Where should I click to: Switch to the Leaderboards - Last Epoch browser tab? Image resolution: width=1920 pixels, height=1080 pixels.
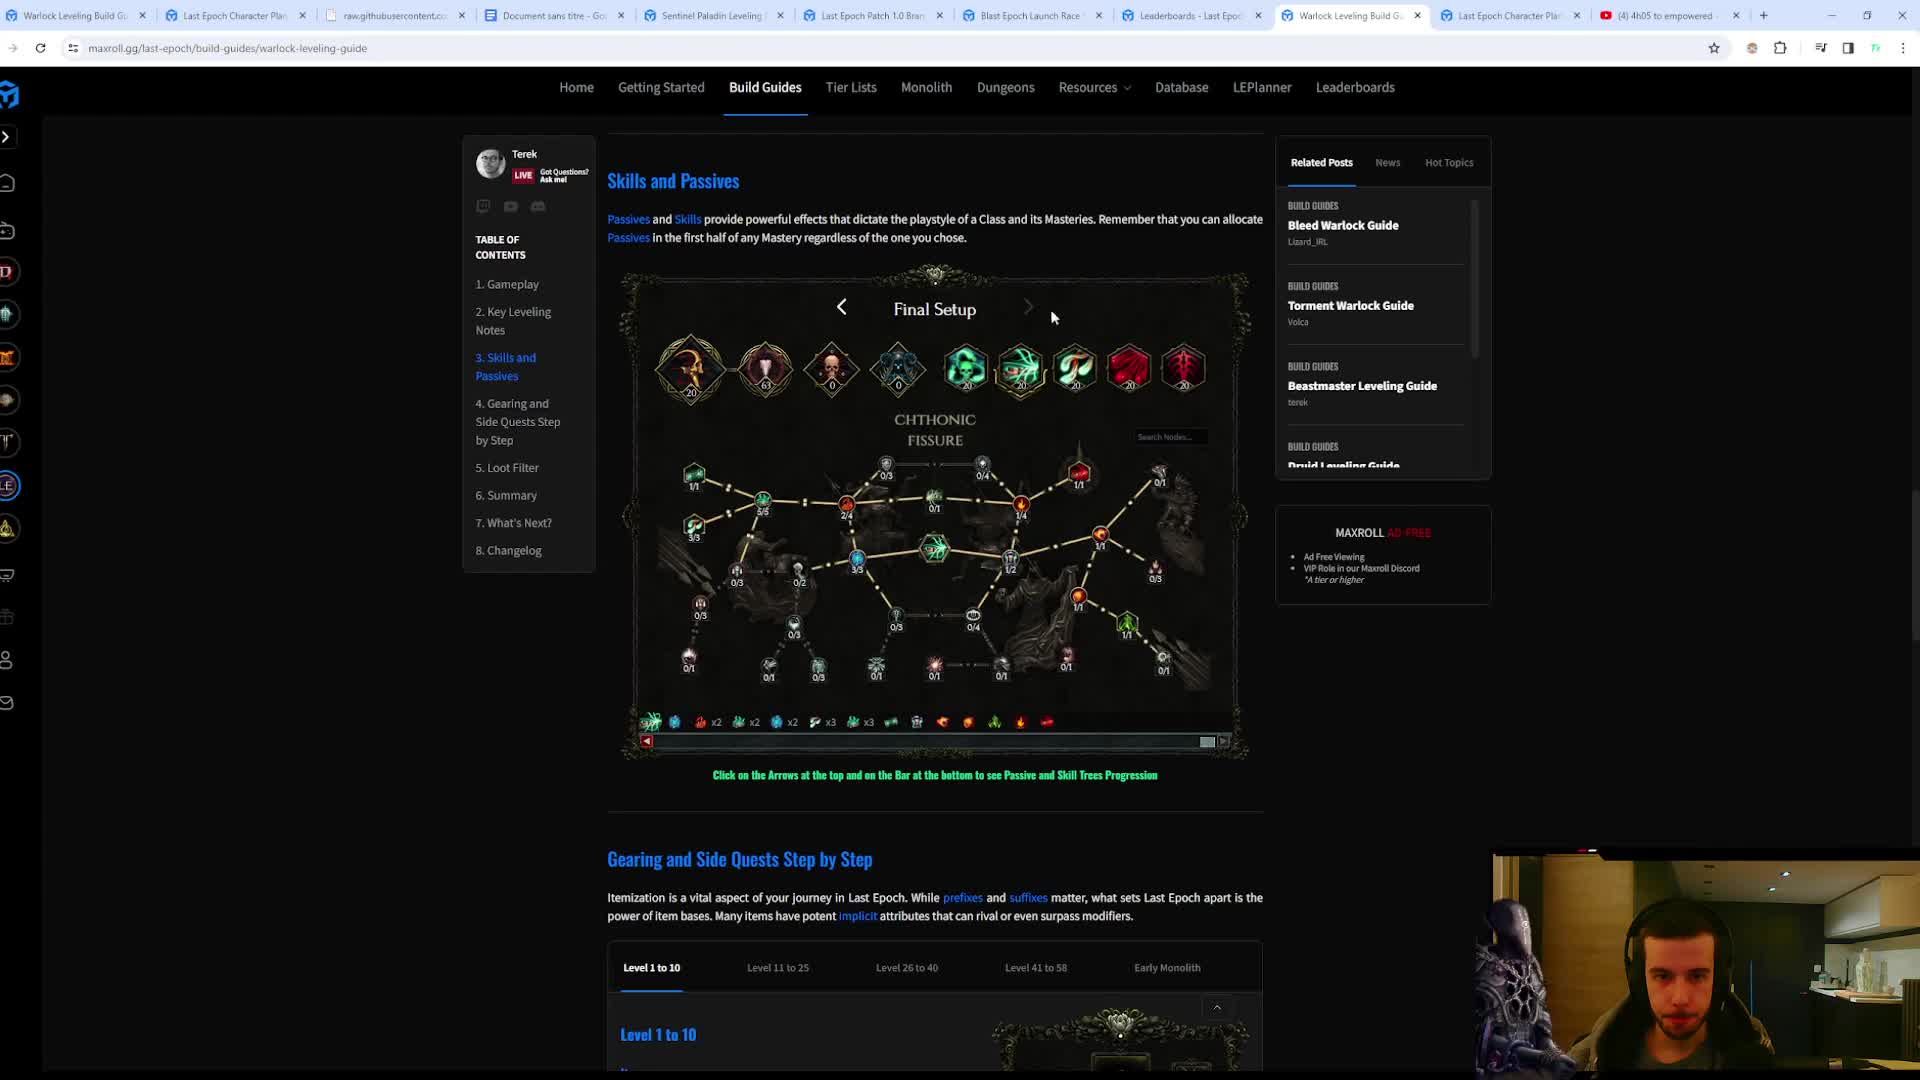point(1190,16)
